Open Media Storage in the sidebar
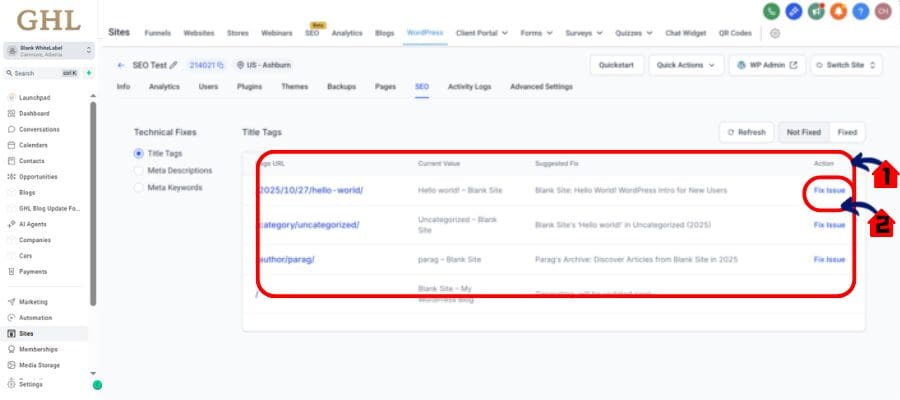The width and height of the screenshot is (900, 400). coord(39,365)
